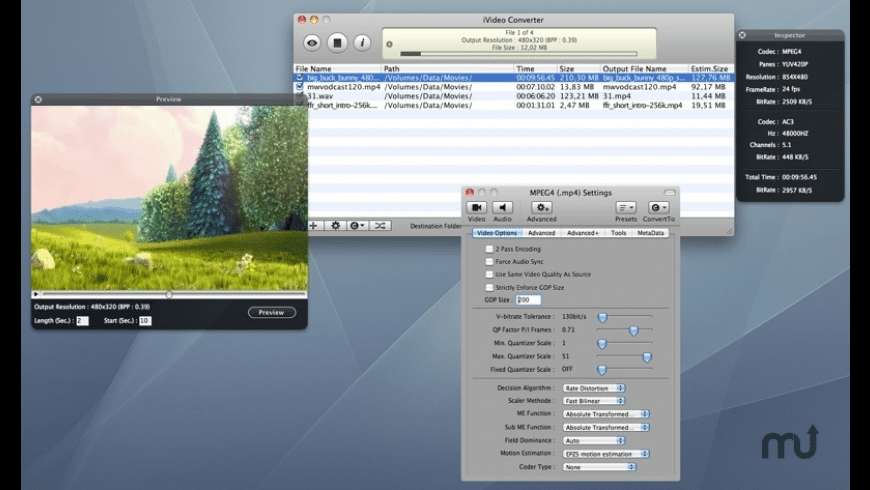Open the Advanced gear icon in settings

point(541,208)
